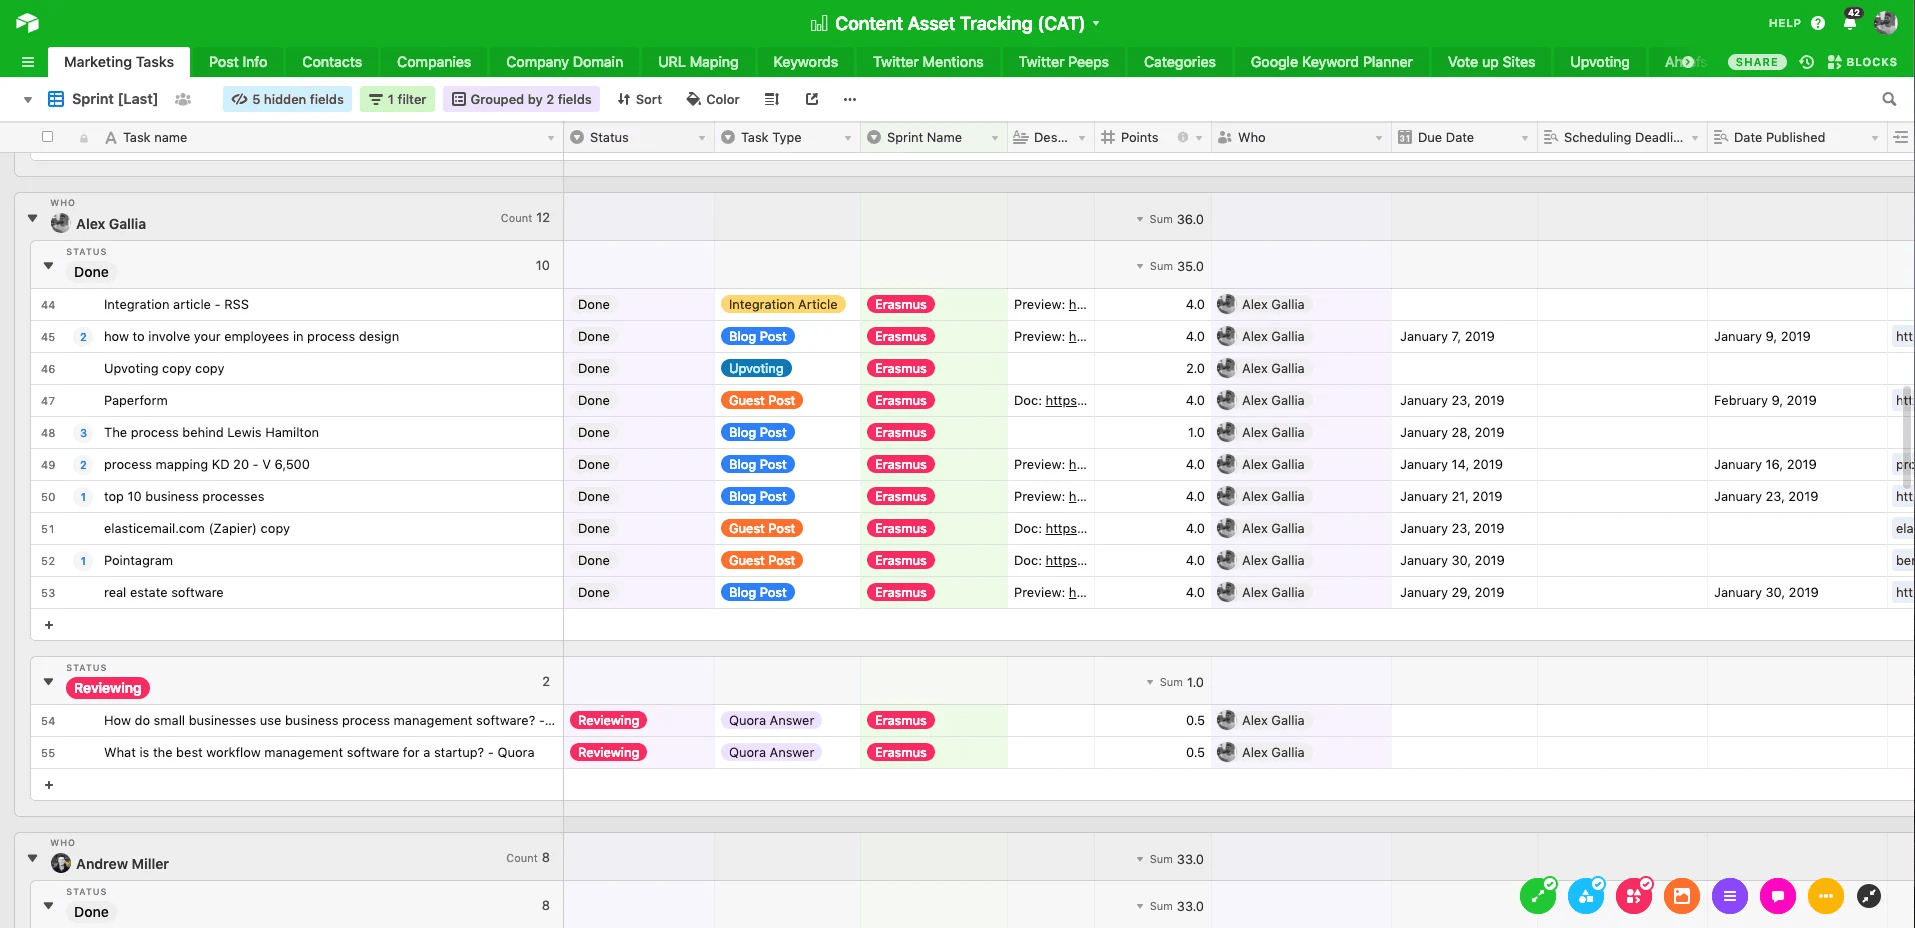This screenshot has height=928, width=1915.
Task: Switch to the Google Keyword Planner tab
Action: coord(1330,61)
